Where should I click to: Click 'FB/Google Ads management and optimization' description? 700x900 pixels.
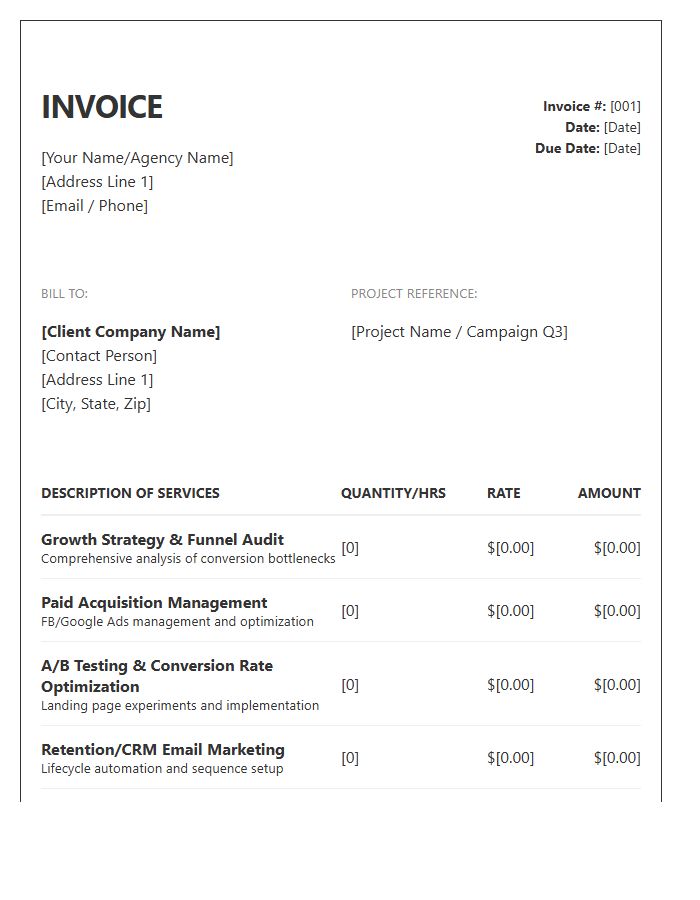[x=177, y=622]
